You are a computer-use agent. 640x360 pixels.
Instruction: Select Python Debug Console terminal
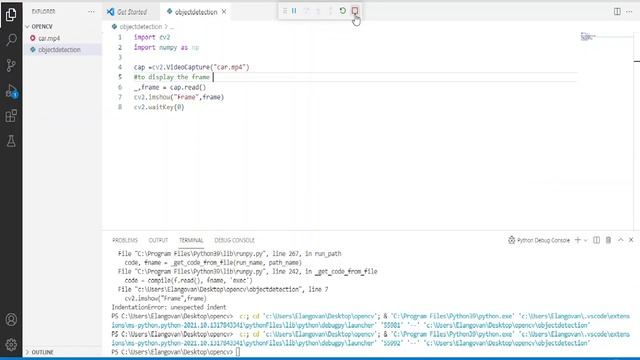[x=539, y=240]
